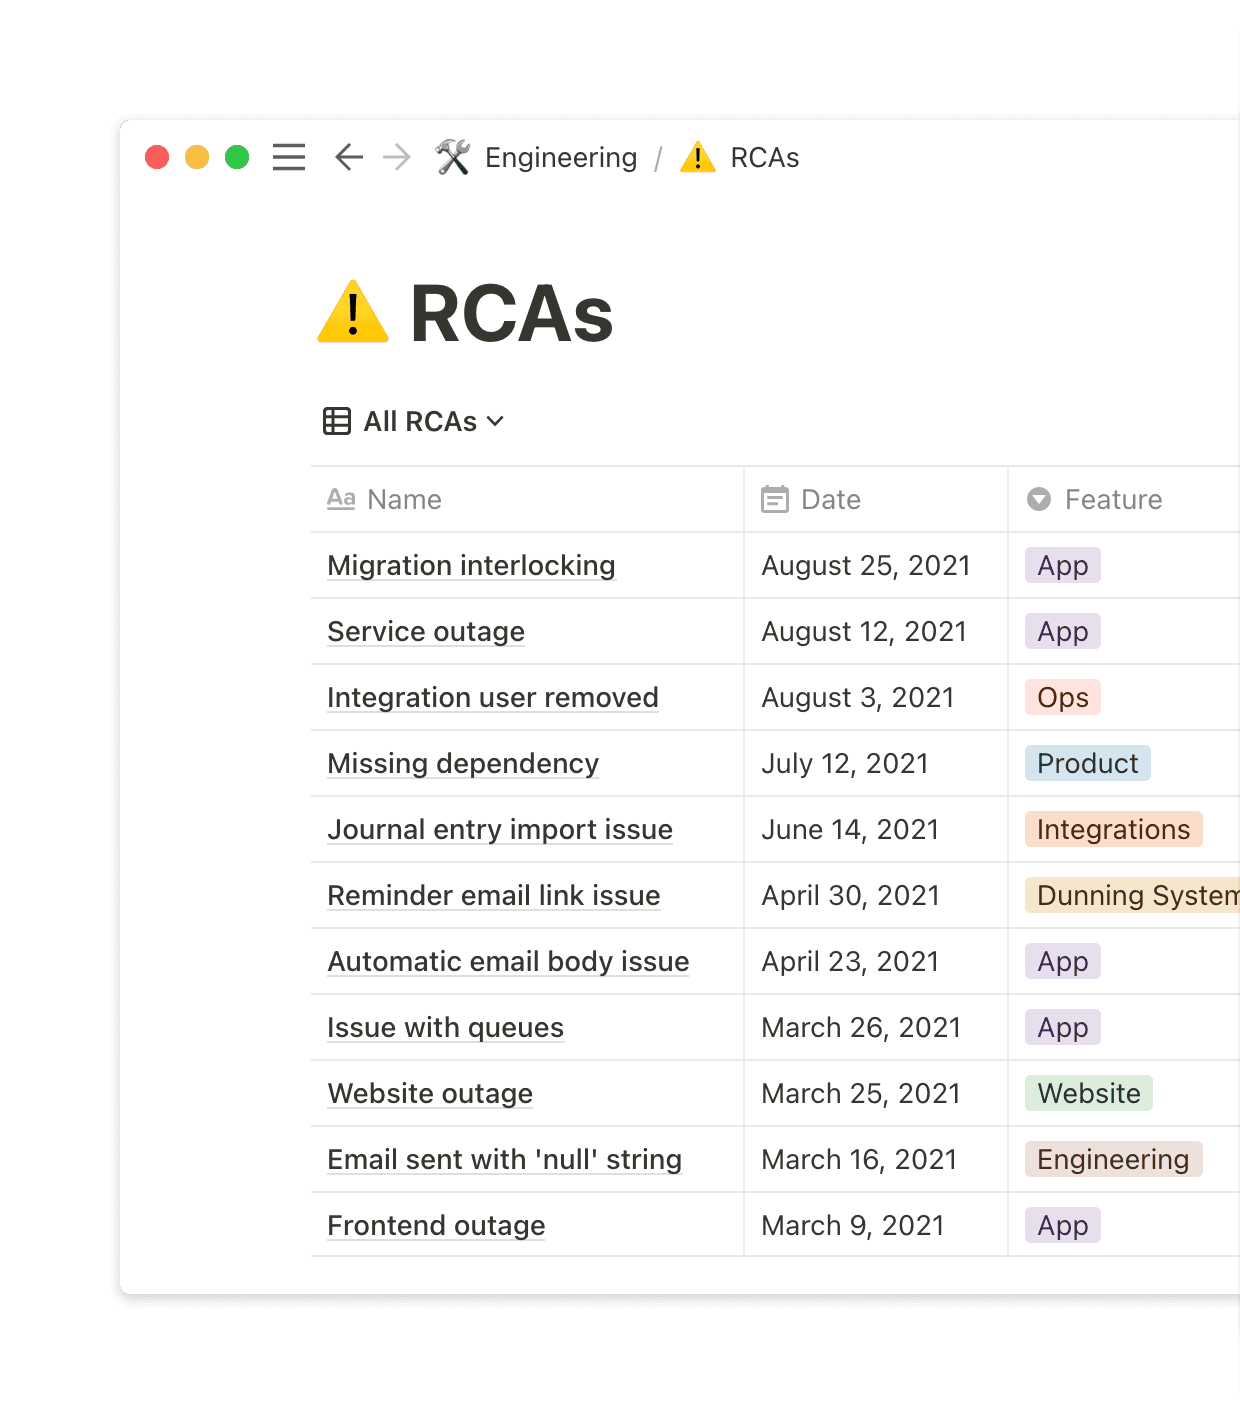Screen dimensions: 1240x1414
Task: Select the RCAs breadcrumb item
Action: tap(765, 158)
